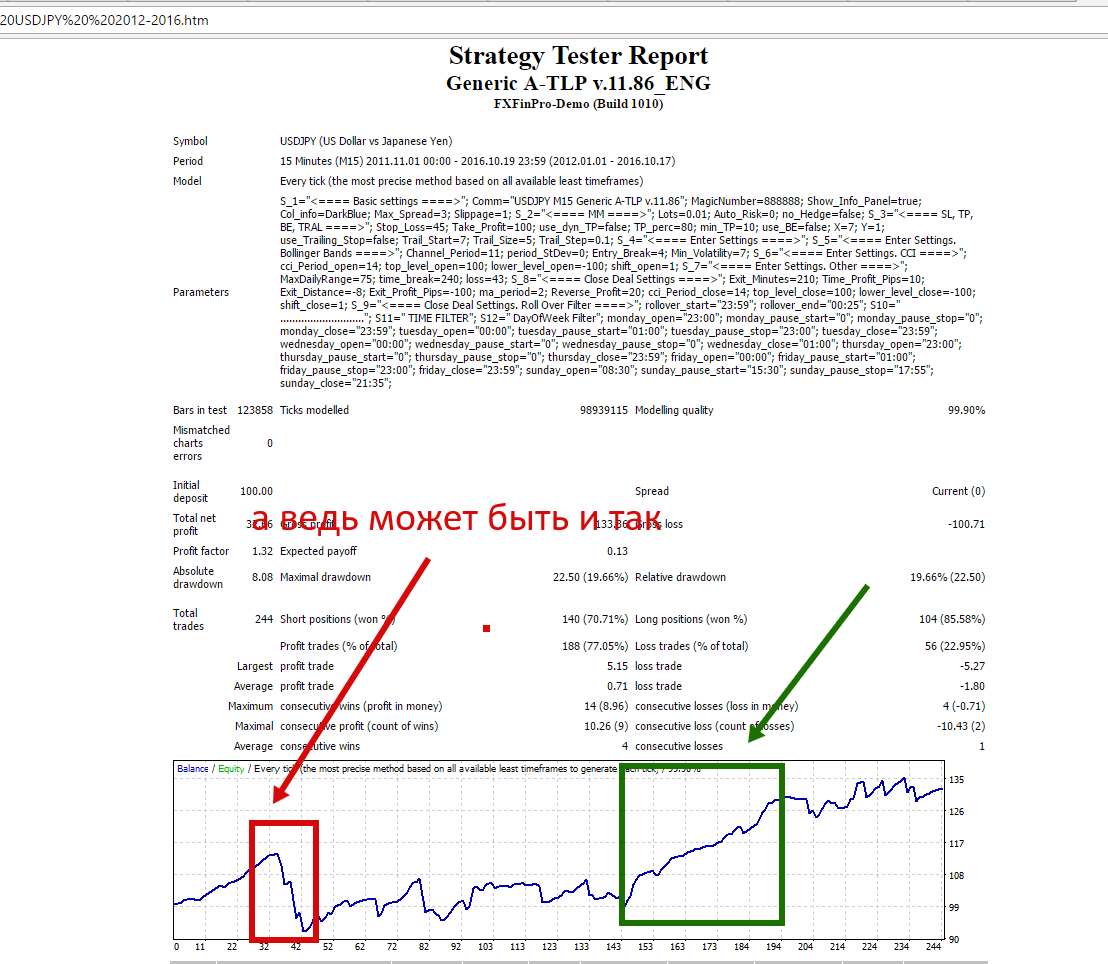
Task: Select short positions value '140 (70.71%)'
Action: (x=595, y=619)
